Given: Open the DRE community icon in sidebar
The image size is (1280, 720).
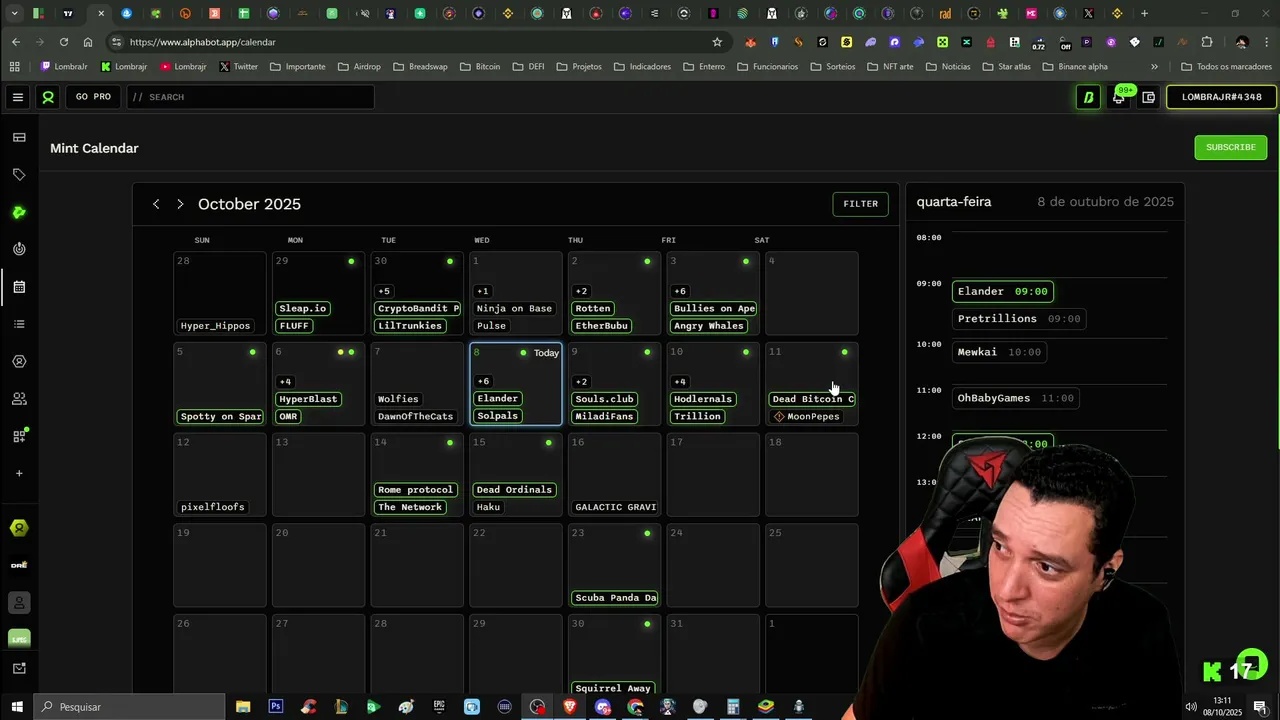Looking at the screenshot, I should point(19,565).
